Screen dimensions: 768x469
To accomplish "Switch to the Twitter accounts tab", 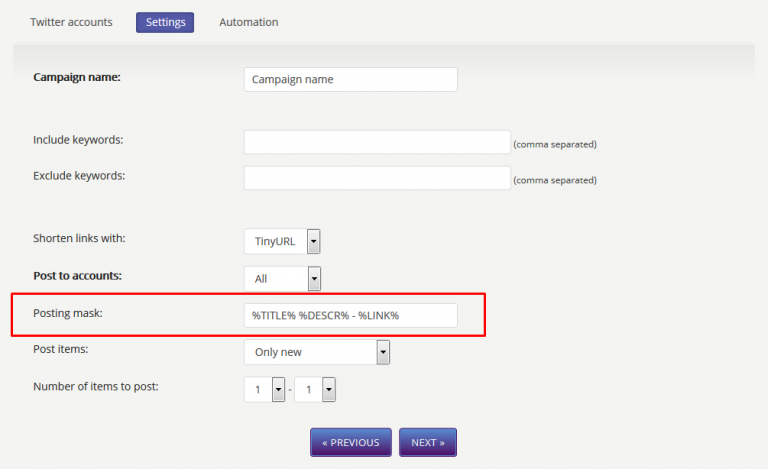I will pos(71,22).
